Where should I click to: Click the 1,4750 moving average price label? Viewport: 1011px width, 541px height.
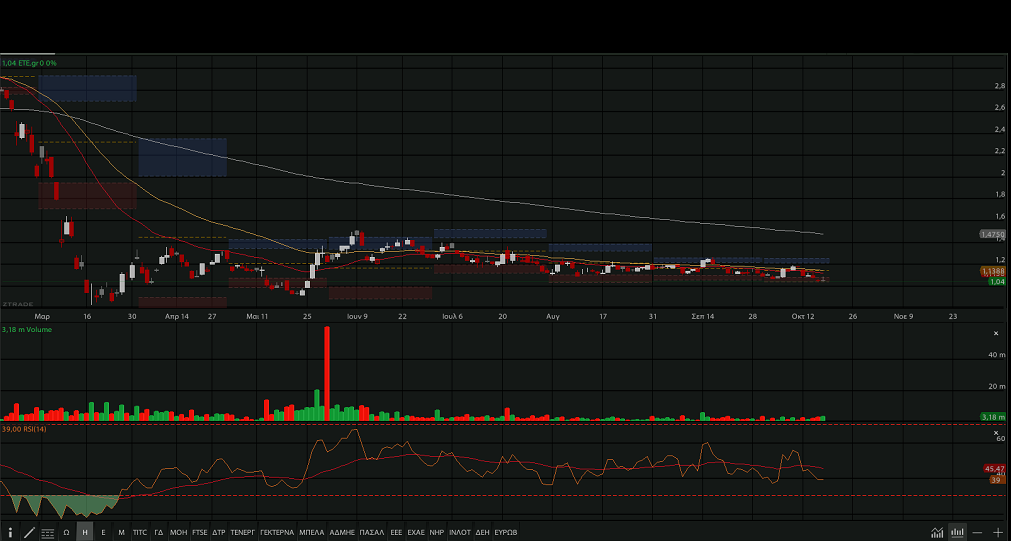pos(992,234)
